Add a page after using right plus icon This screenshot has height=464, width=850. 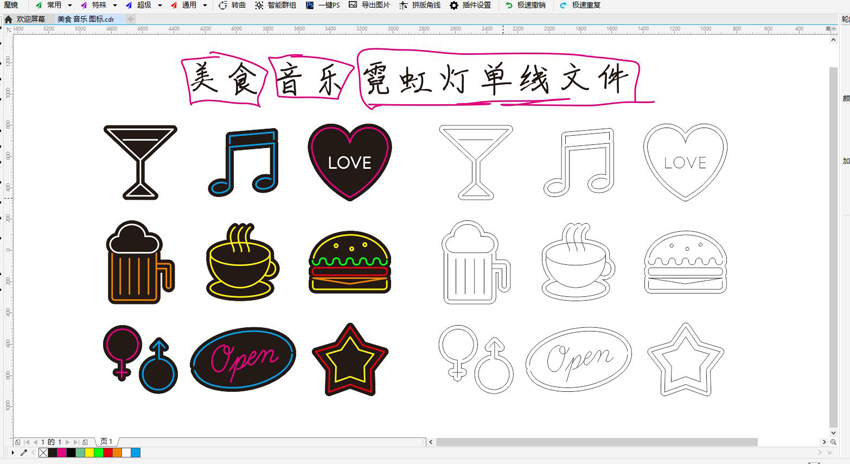point(85,442)
